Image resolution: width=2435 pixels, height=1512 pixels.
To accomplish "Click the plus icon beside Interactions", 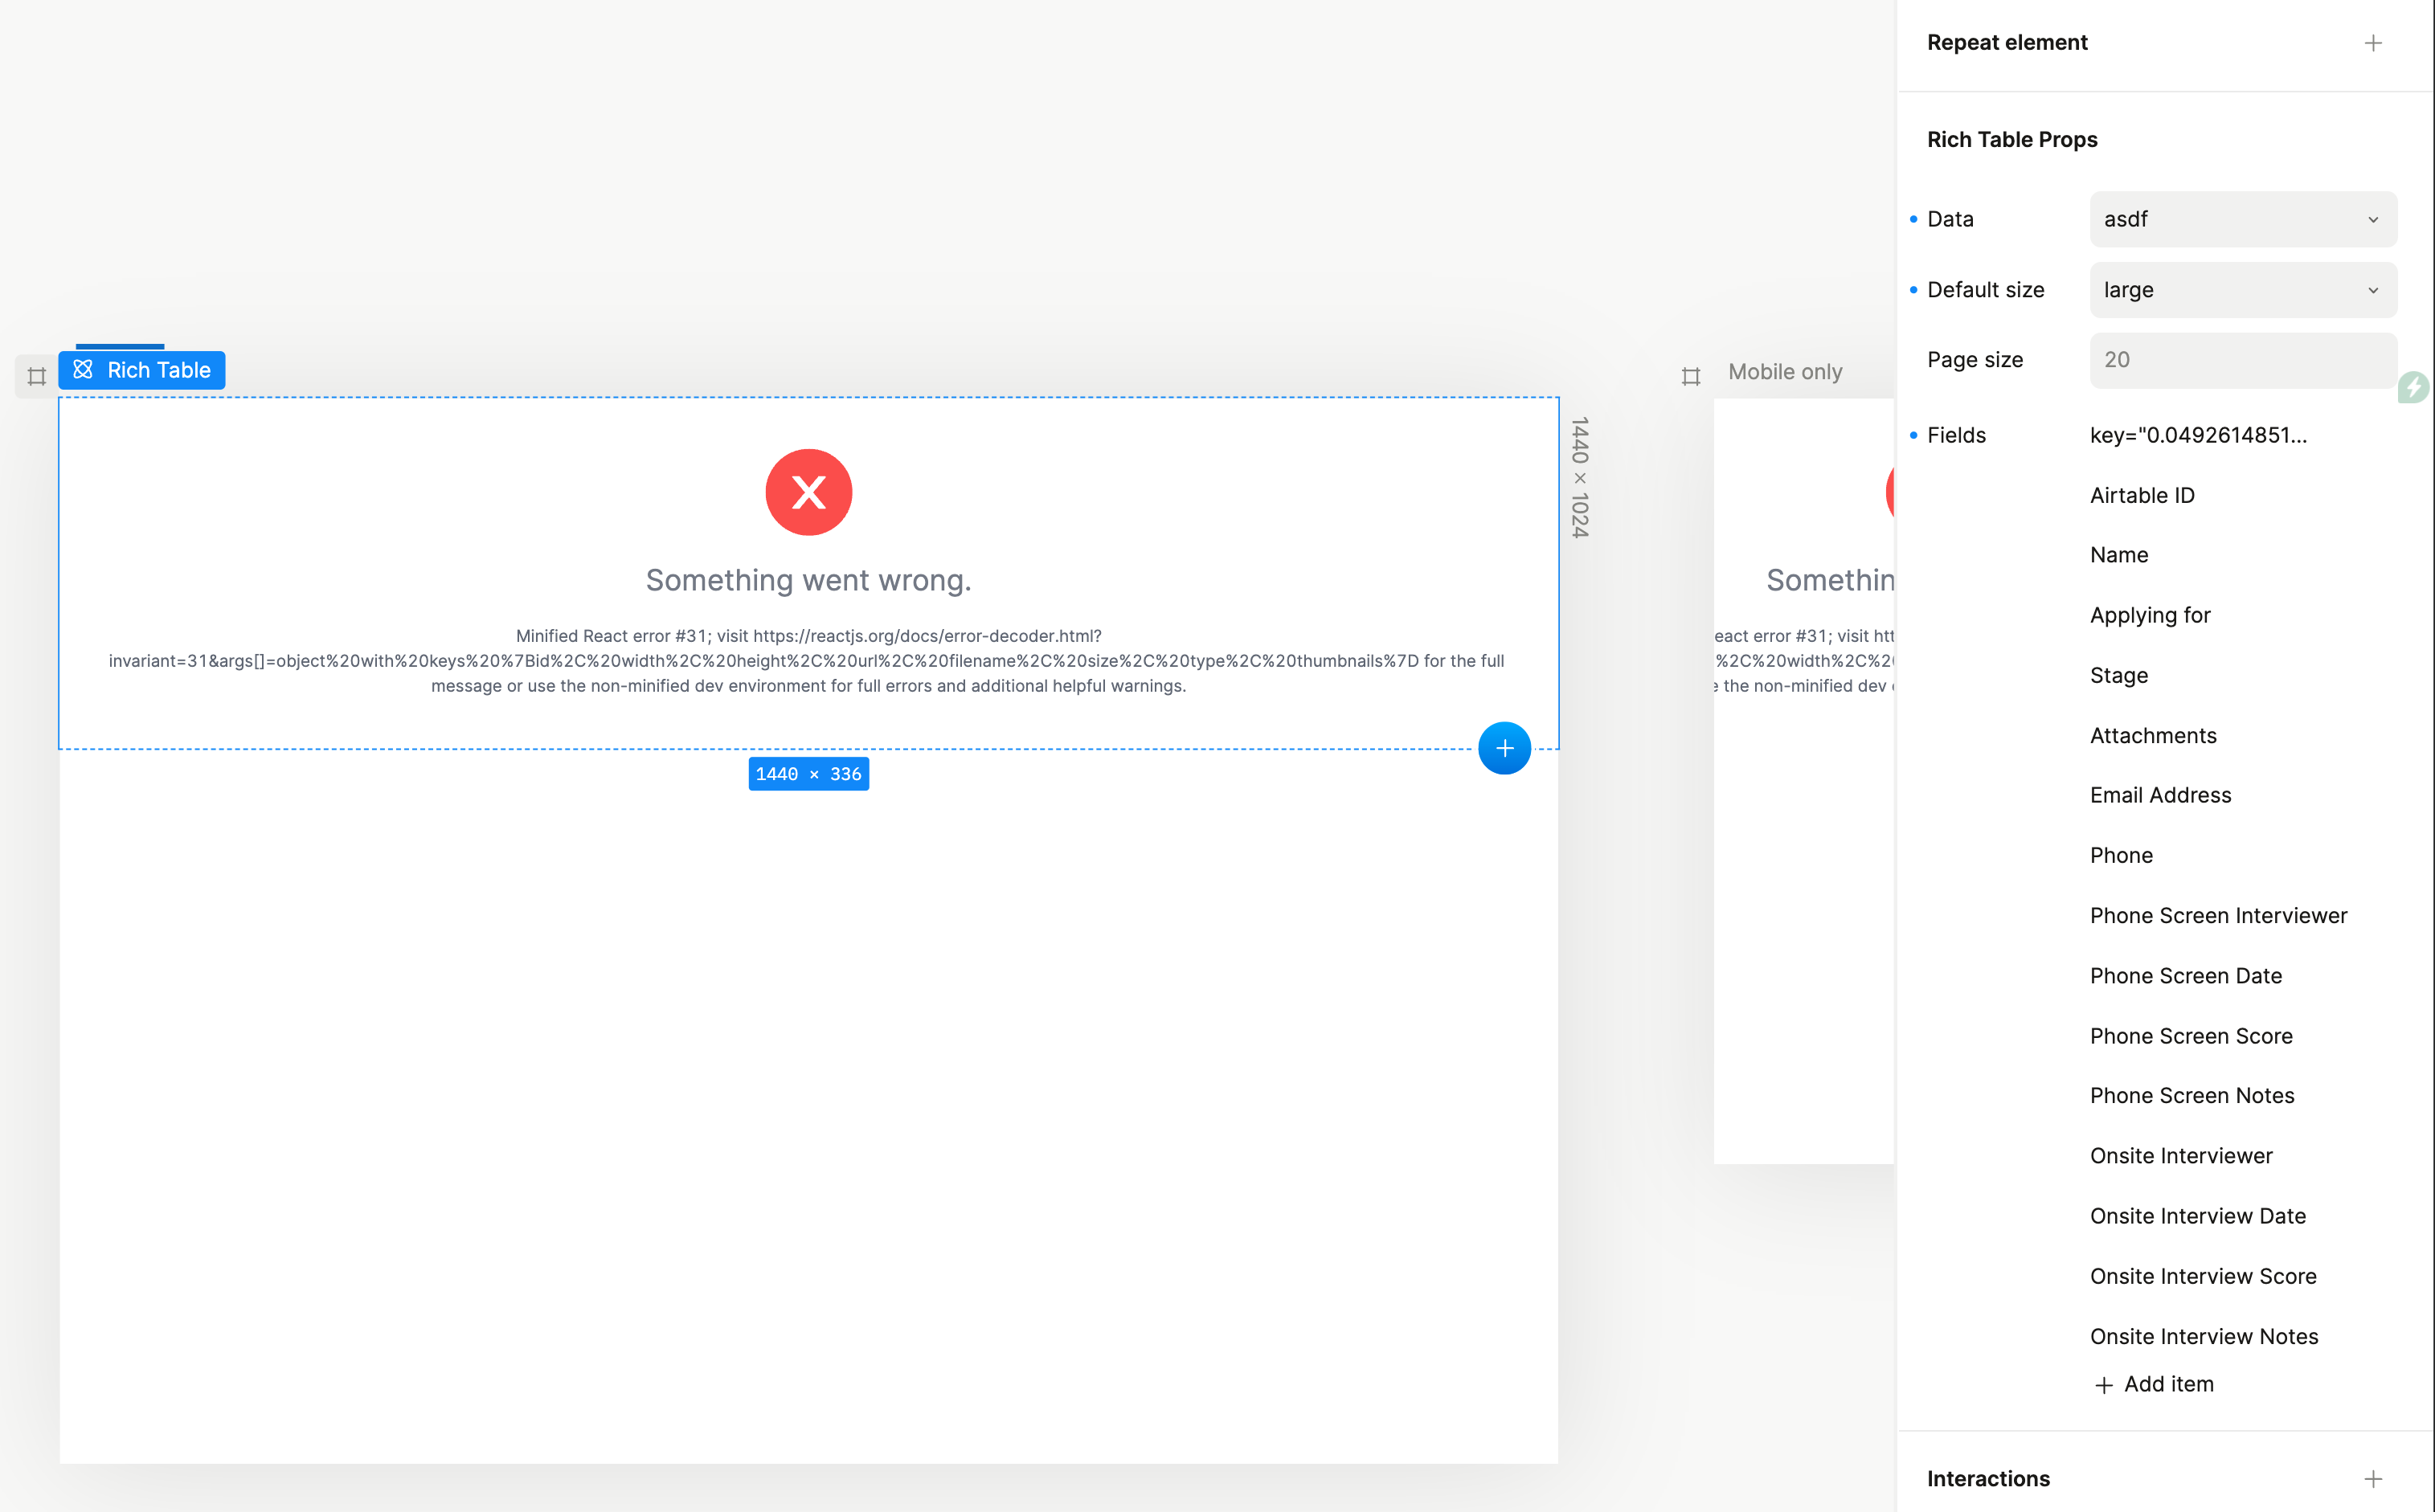I will [2372, 1478].
